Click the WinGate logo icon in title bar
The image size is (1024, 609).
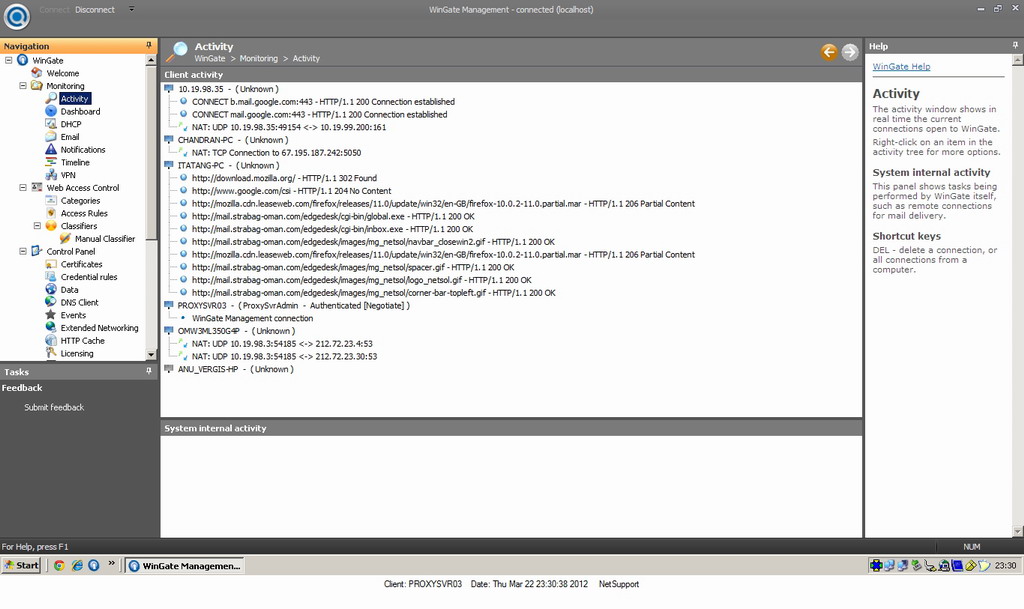coord(17,16)
